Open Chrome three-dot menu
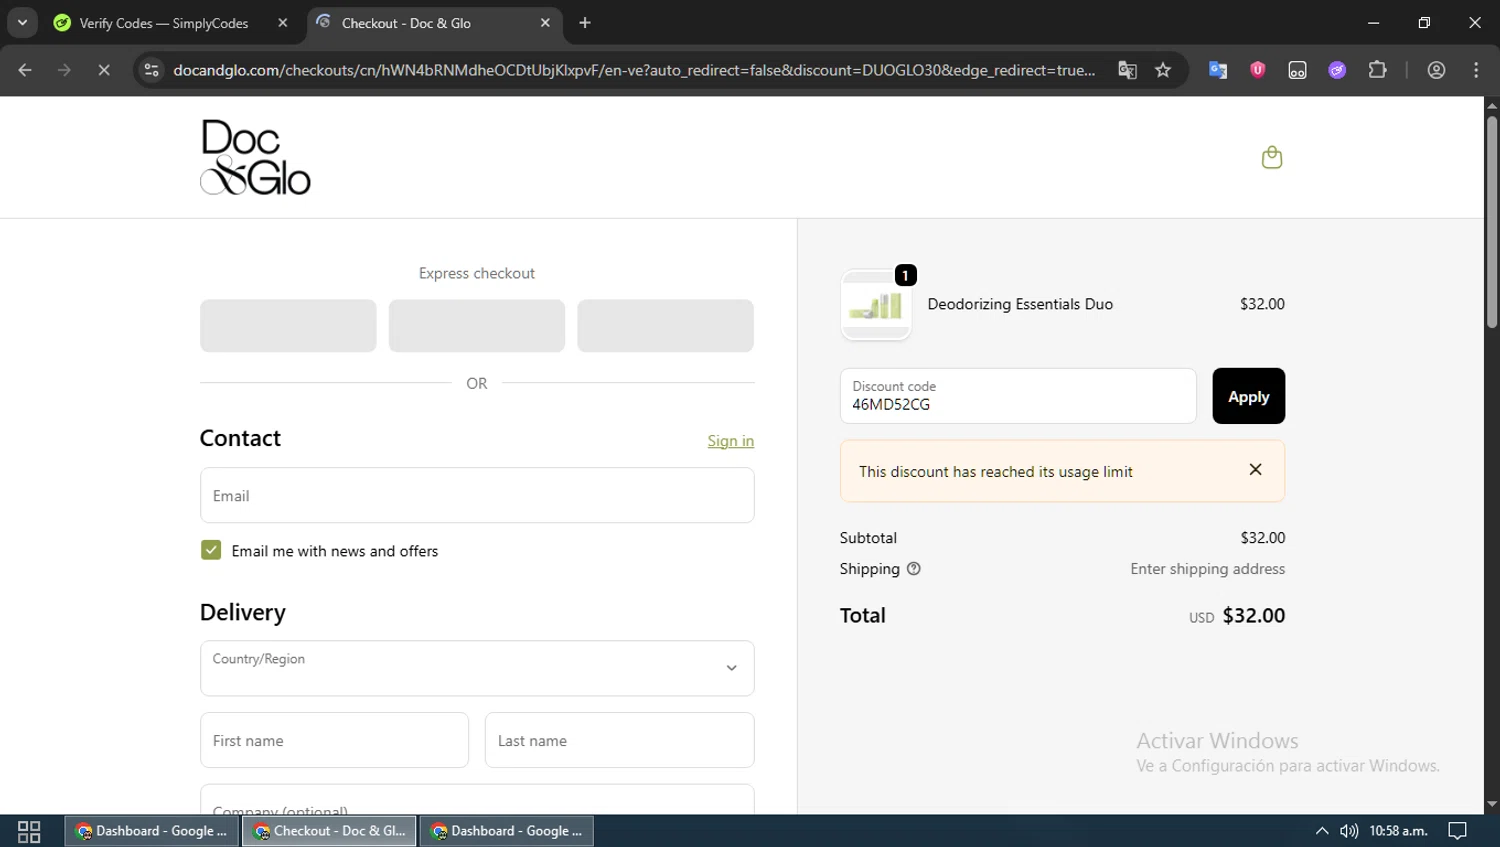This screenshot has width=1500, height=847. point(1476,70)
